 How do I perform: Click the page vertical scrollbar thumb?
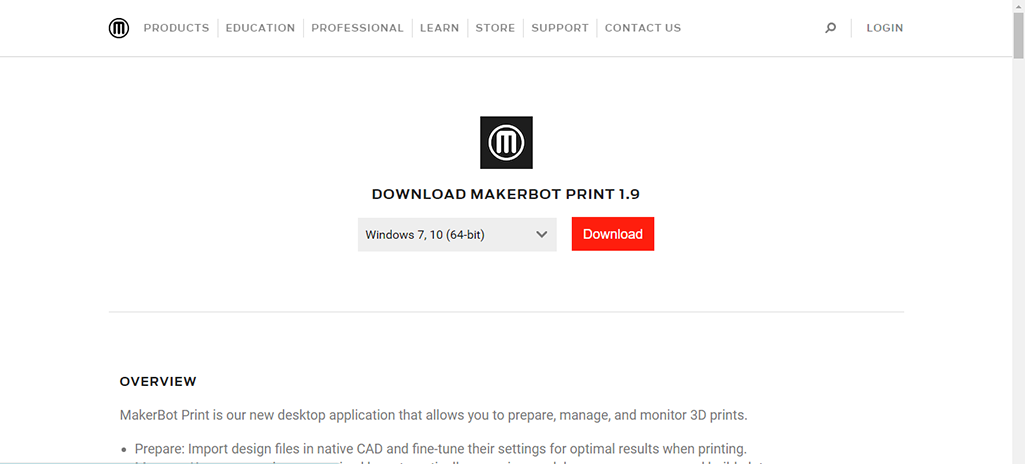coord(1018,35)
